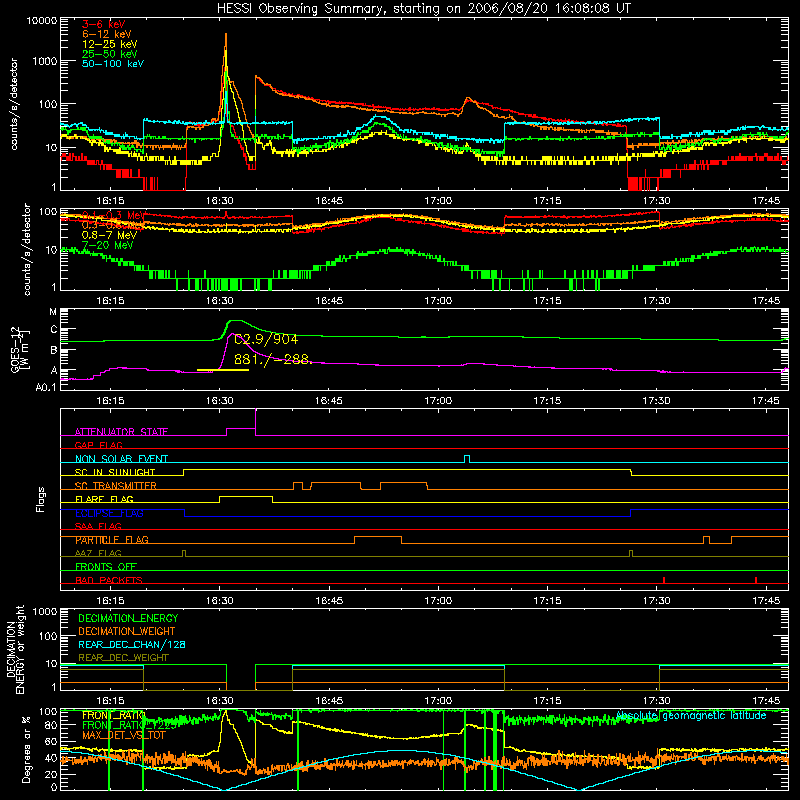Image resolution: width=800 pixels, height=800 pixels.
Task: Click the FLARE_FLAG label
Action: (104, 499)
